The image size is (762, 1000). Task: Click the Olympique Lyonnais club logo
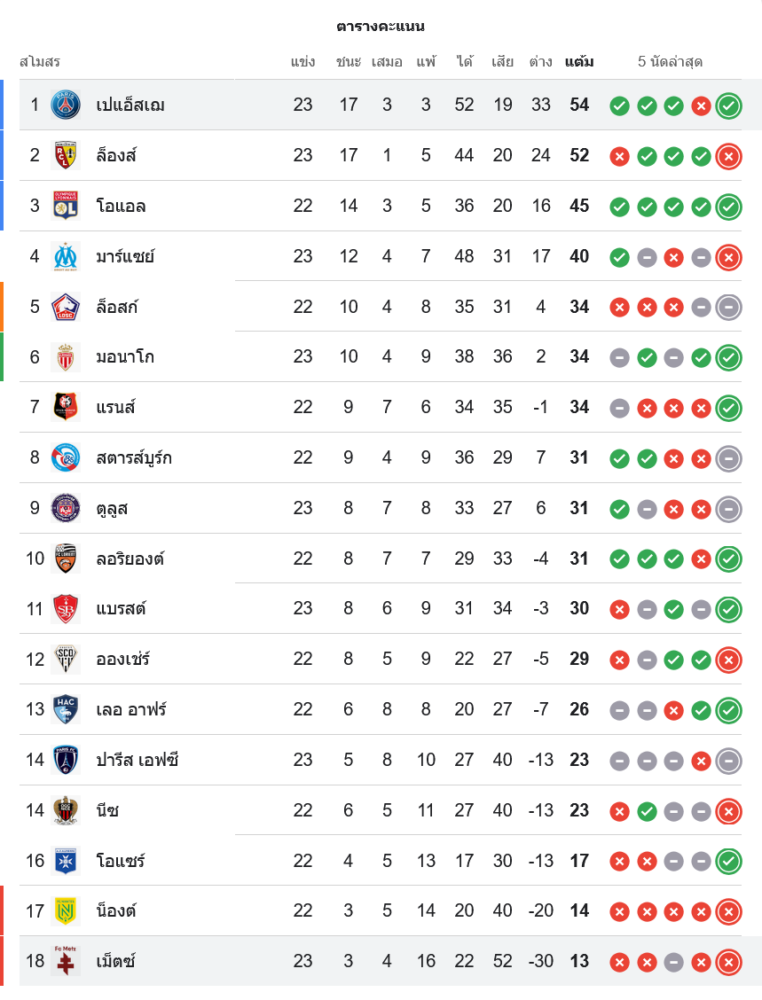click(66, 206)
